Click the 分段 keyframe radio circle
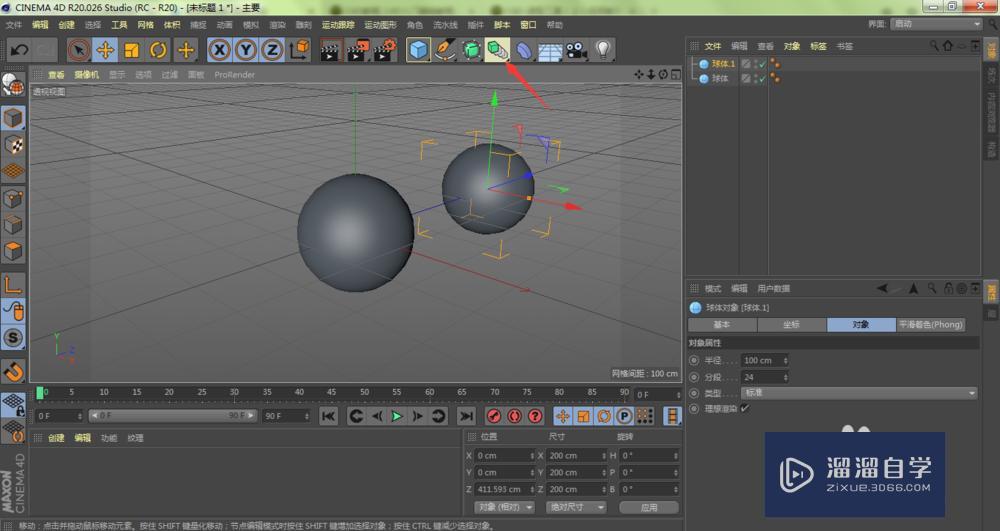 point(695,377)
